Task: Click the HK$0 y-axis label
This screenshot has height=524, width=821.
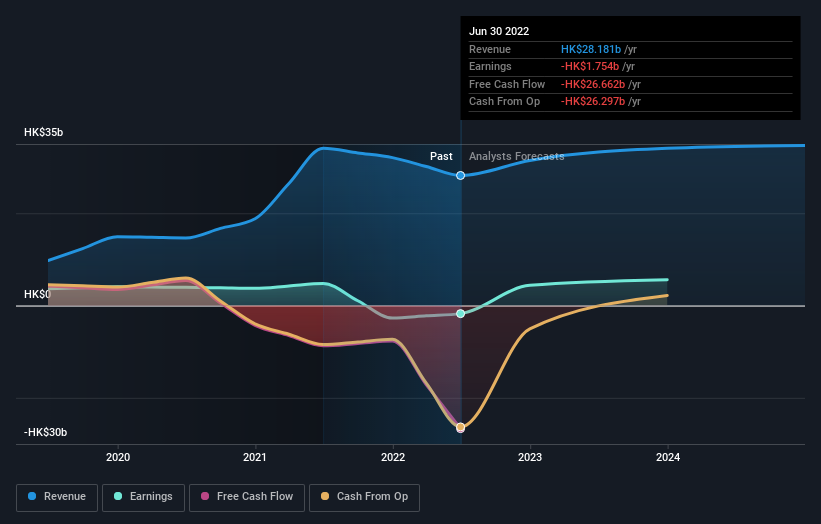Action: 37,294
